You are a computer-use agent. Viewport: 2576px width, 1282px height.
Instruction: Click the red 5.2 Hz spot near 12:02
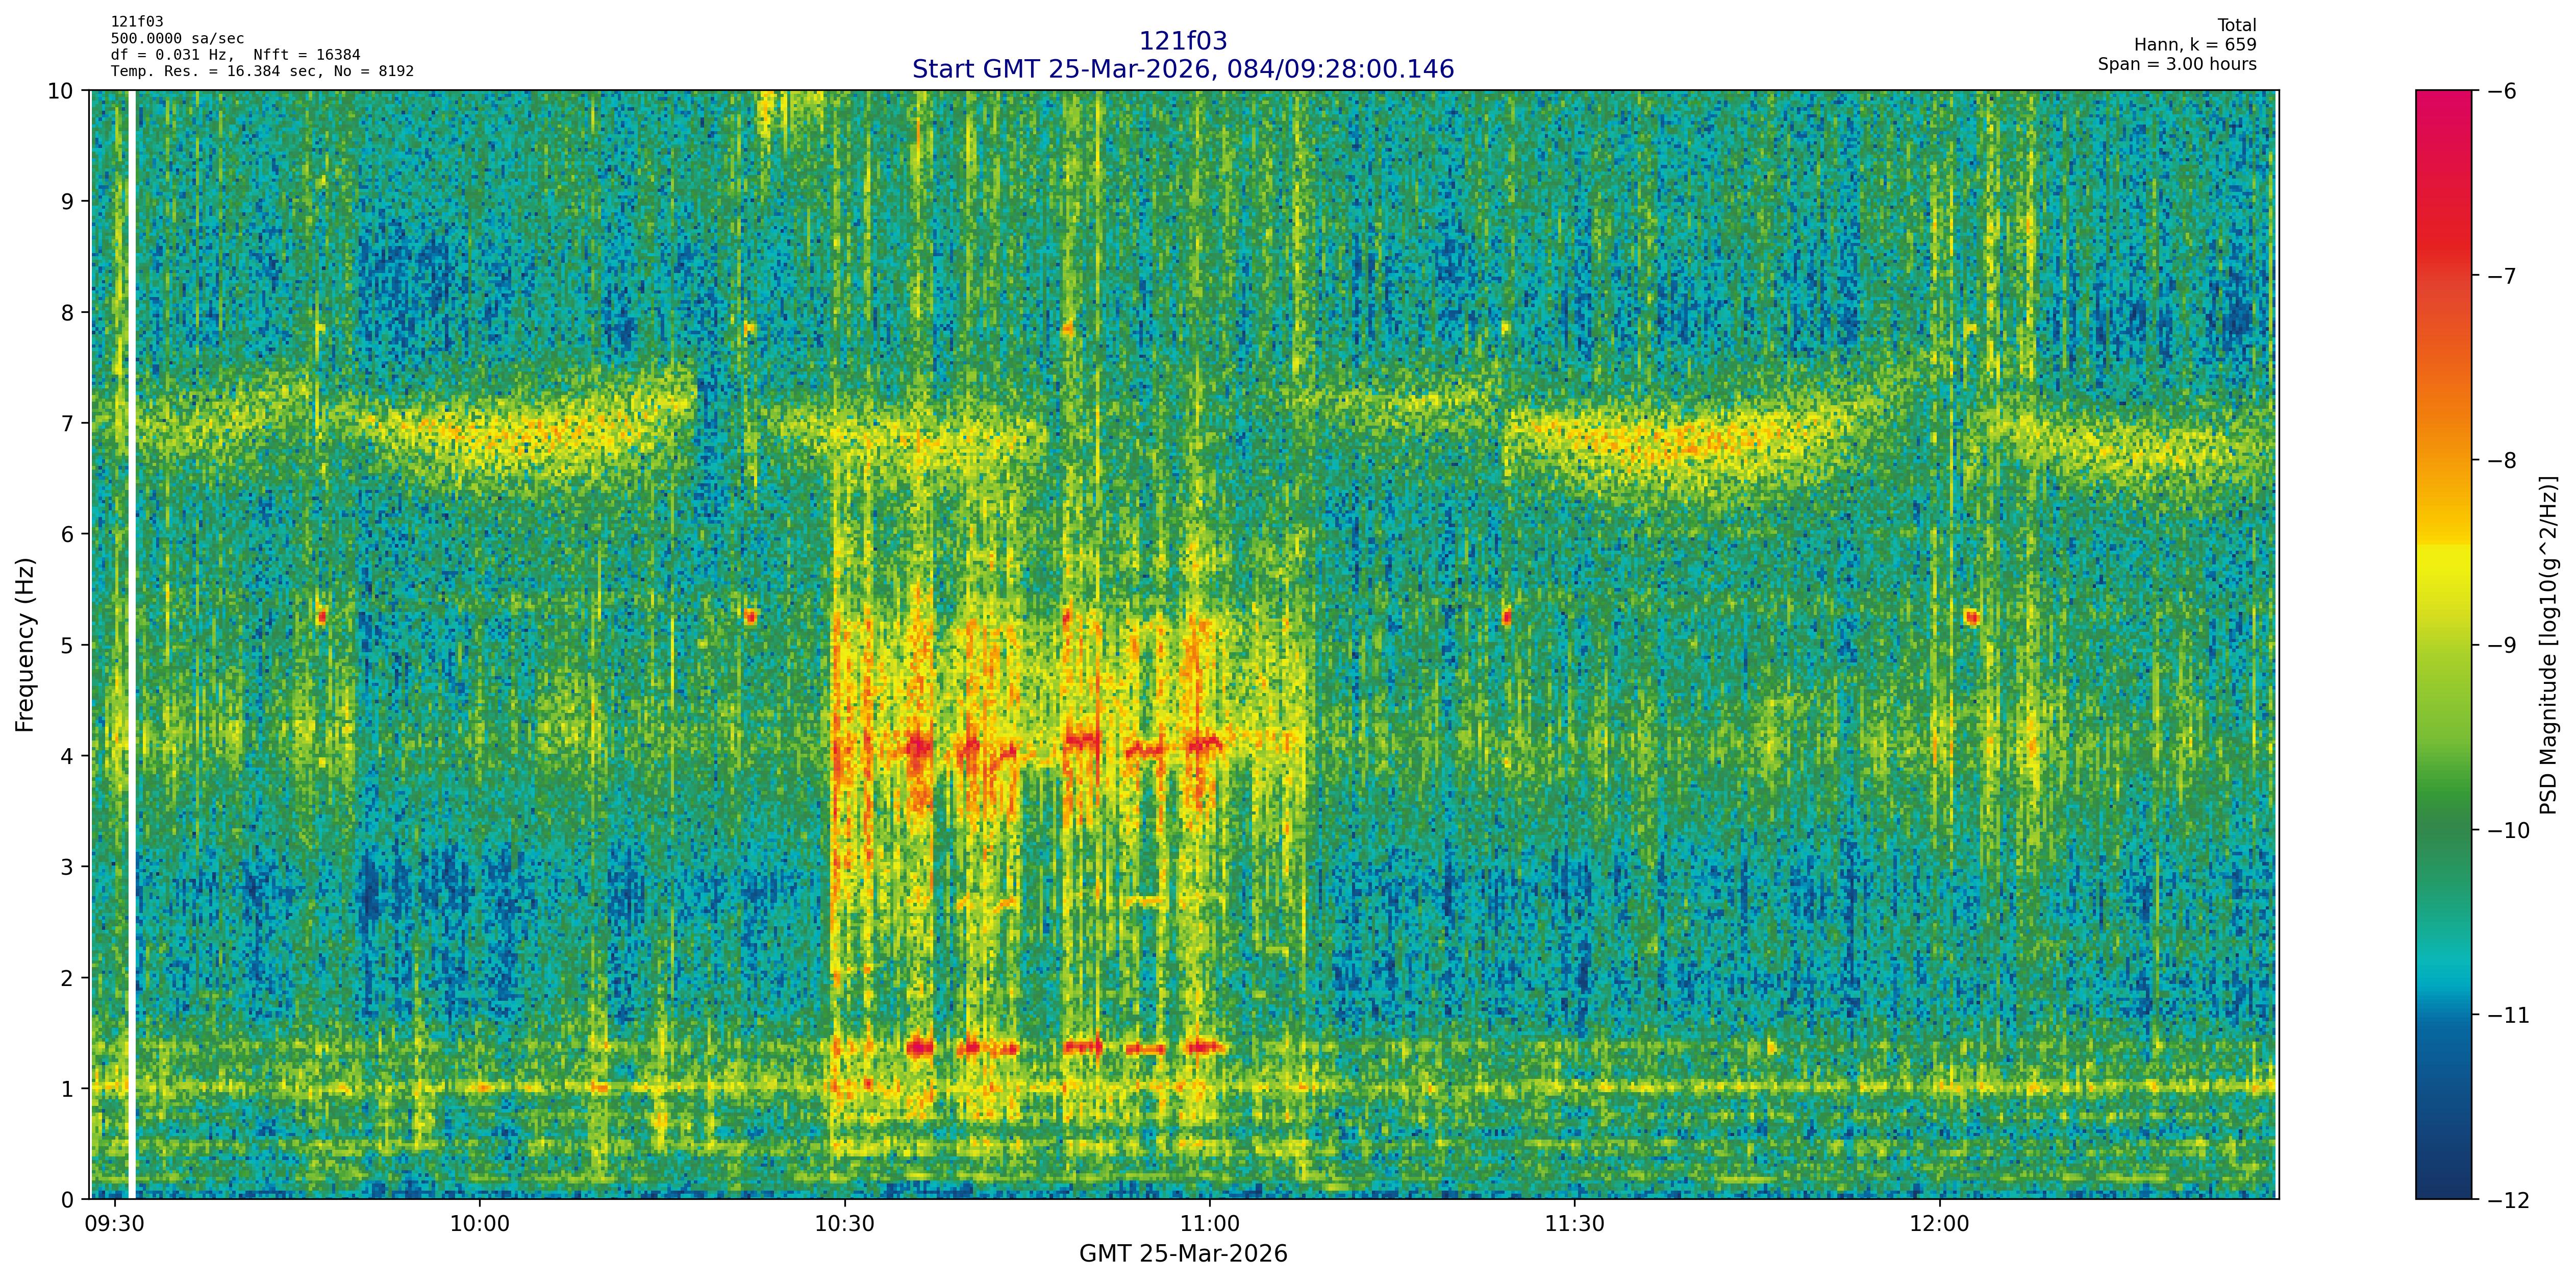[1971, 617]
